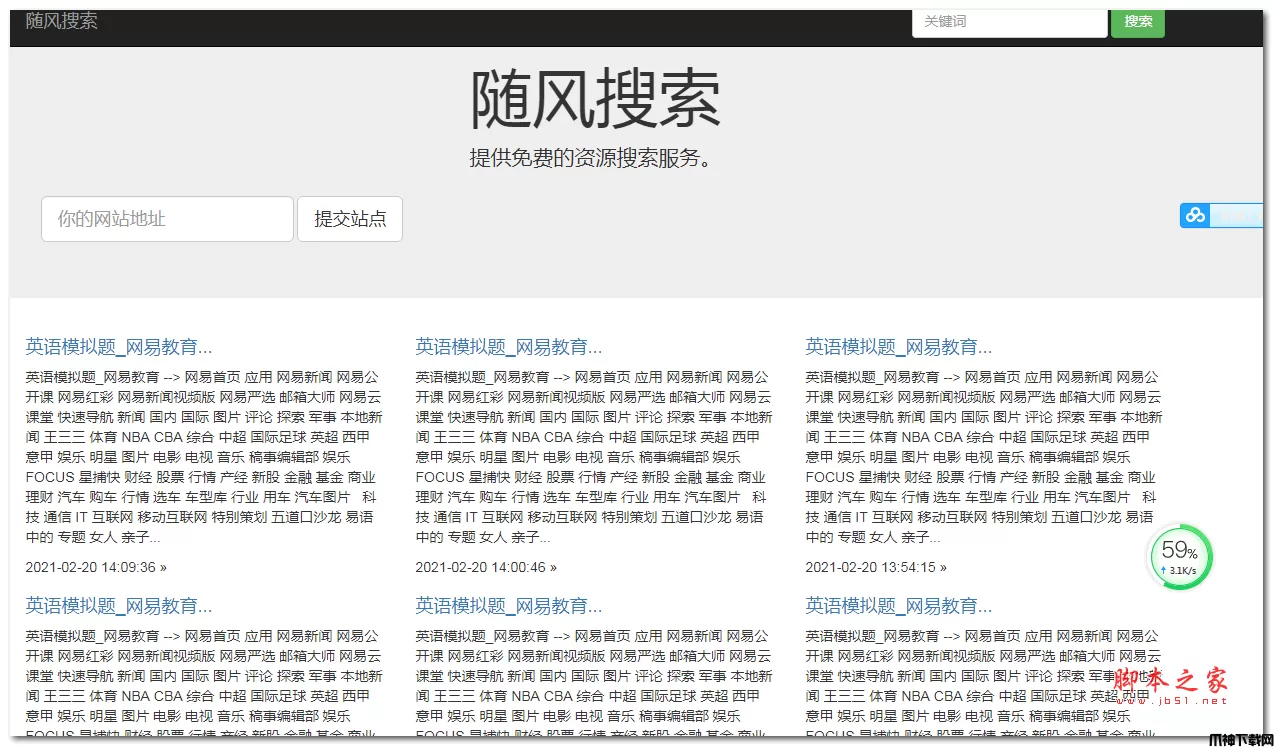This screenshot has height=747, width=1274.
Task: Click the first-row left article summary text
Action: pyautogui.click(x=202, y=457)
